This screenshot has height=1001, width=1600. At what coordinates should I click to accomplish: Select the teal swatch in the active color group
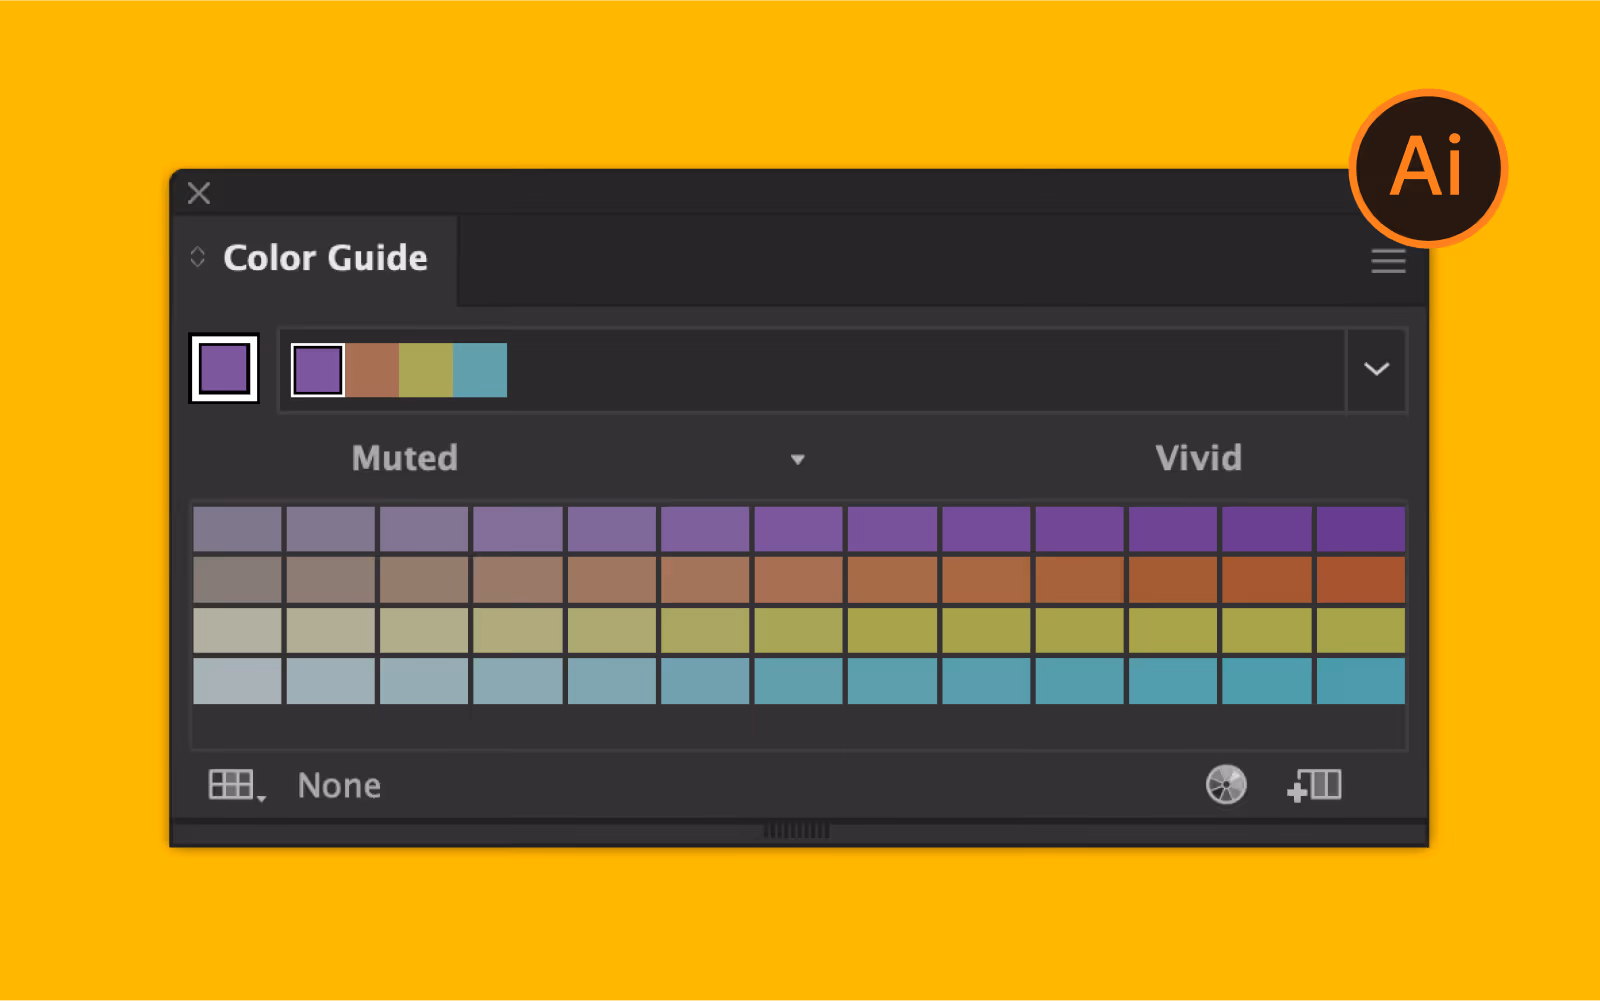click(x=481, y=369)
